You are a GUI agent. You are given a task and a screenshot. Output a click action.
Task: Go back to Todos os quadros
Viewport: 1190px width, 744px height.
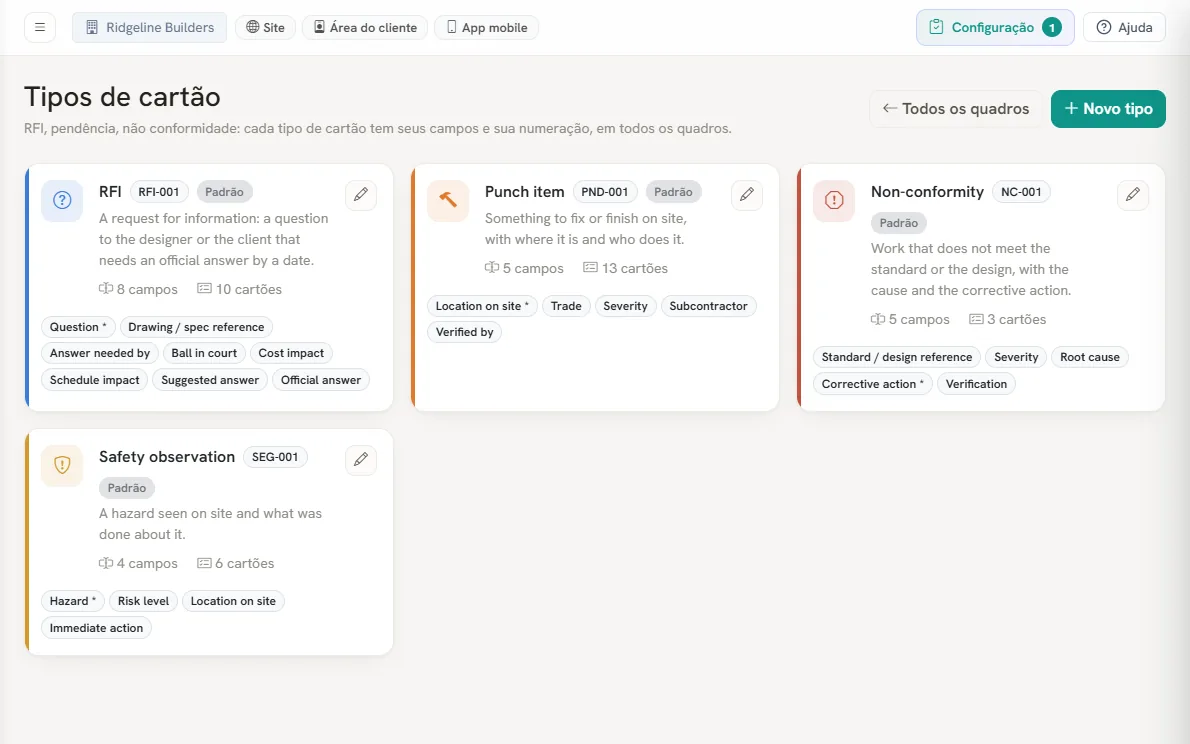click(956, 109)
